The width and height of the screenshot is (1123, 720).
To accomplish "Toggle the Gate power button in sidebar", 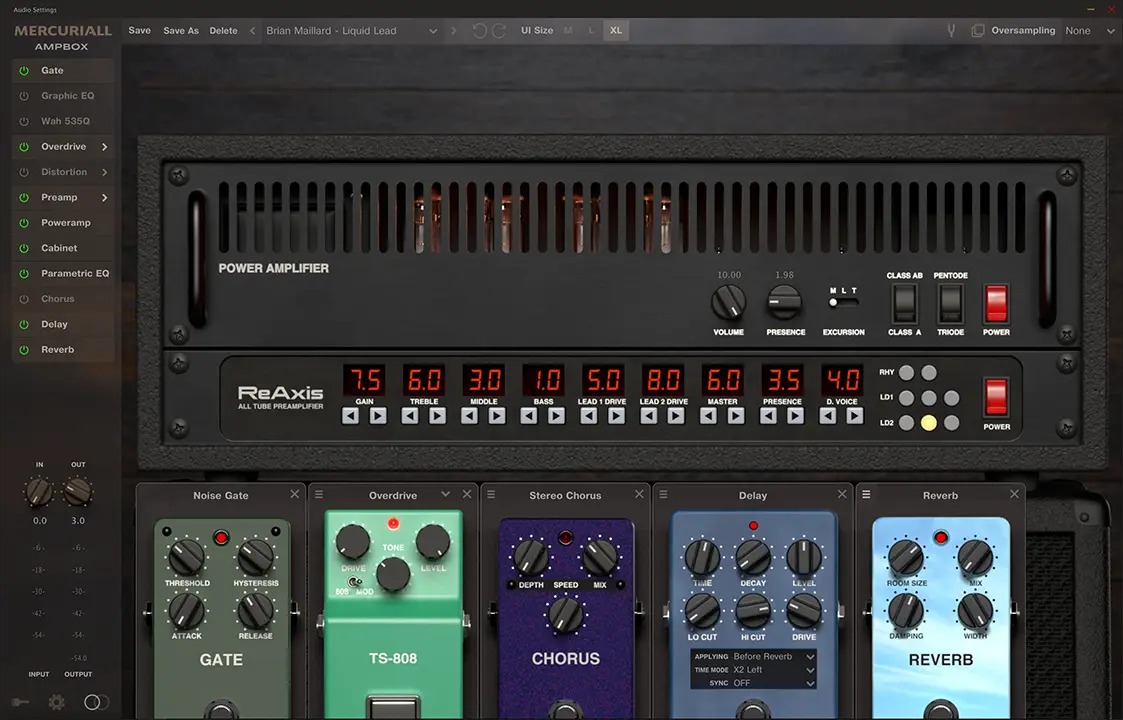I will (24, 71).
